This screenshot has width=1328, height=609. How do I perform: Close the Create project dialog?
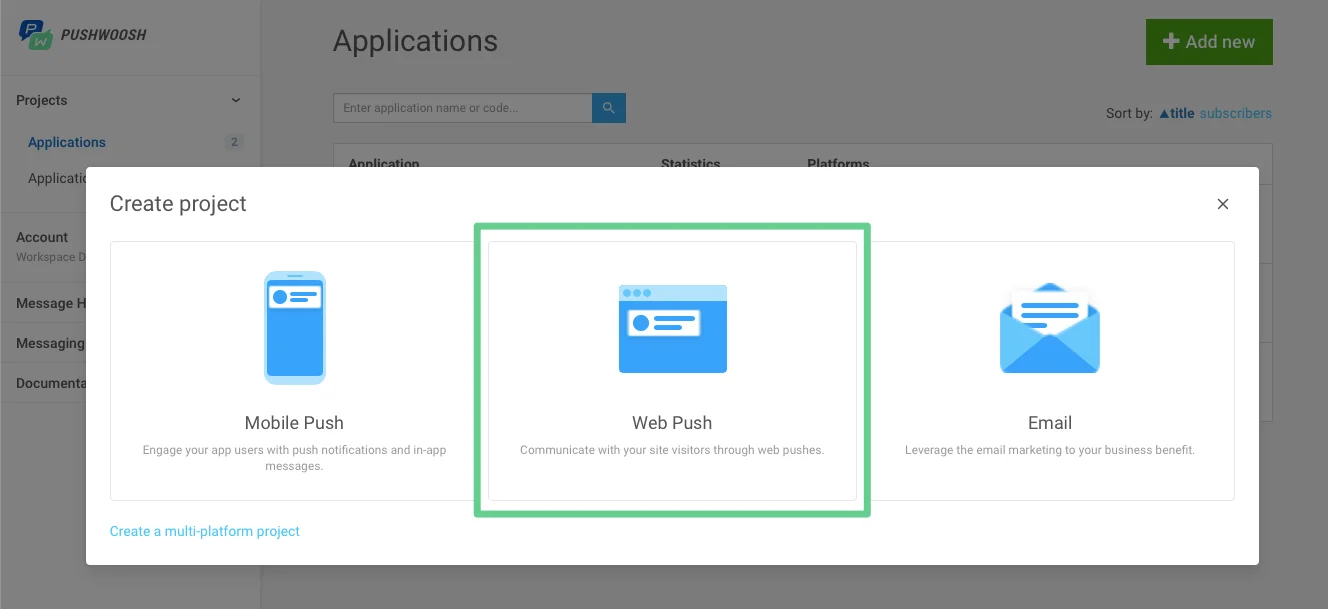pos(1222,204)
